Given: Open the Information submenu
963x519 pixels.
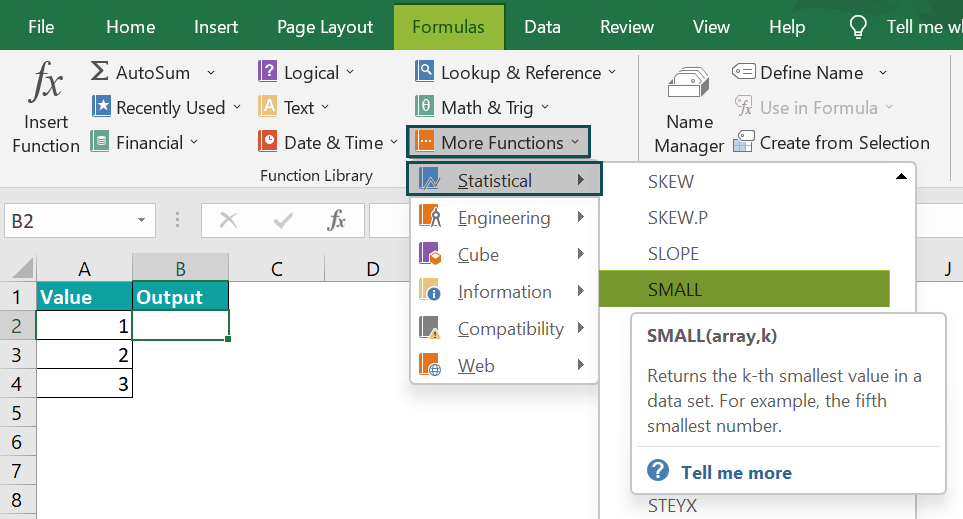Looking at the screenshot, I should coord(504,291).
